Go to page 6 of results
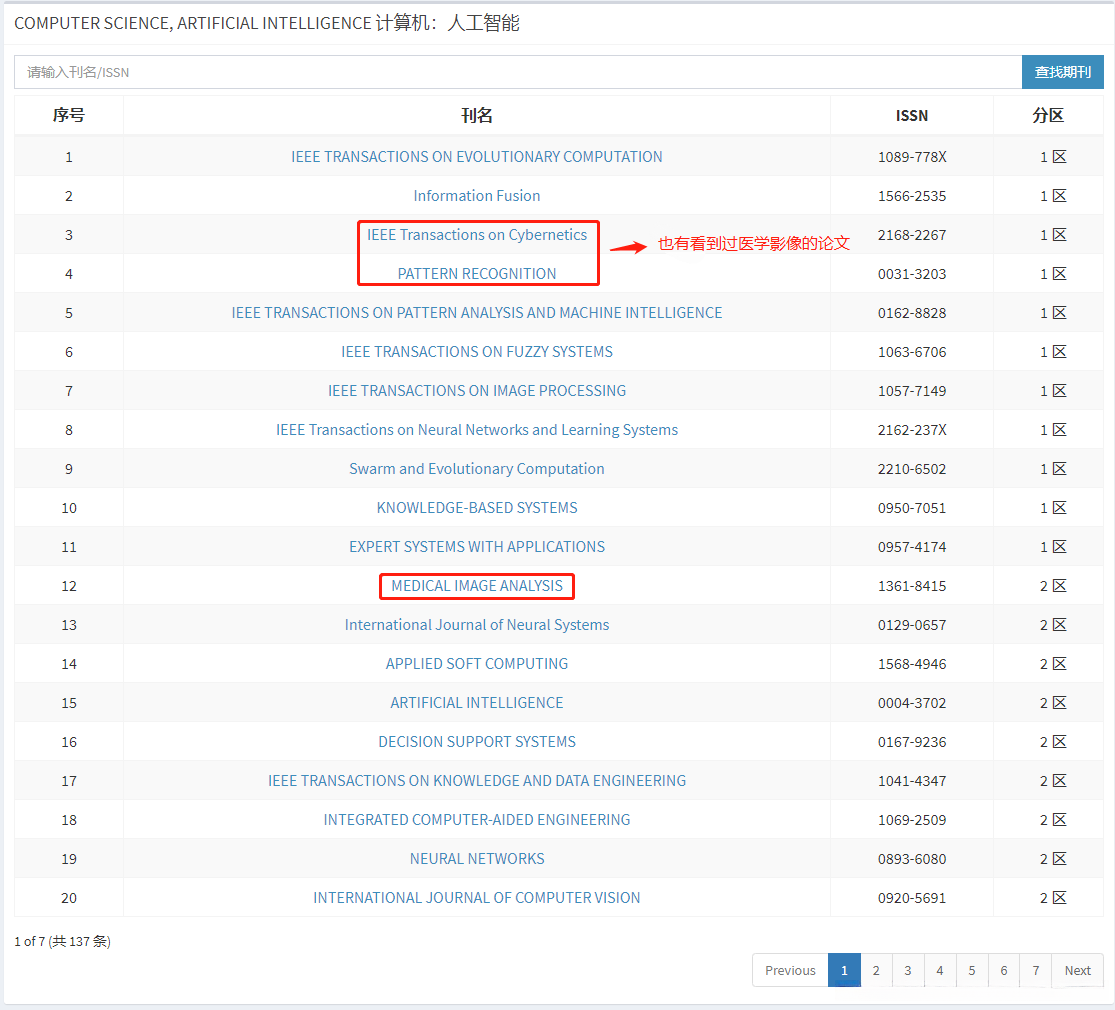This screenshot has height=1010, width=1115. coord(1004,970)
